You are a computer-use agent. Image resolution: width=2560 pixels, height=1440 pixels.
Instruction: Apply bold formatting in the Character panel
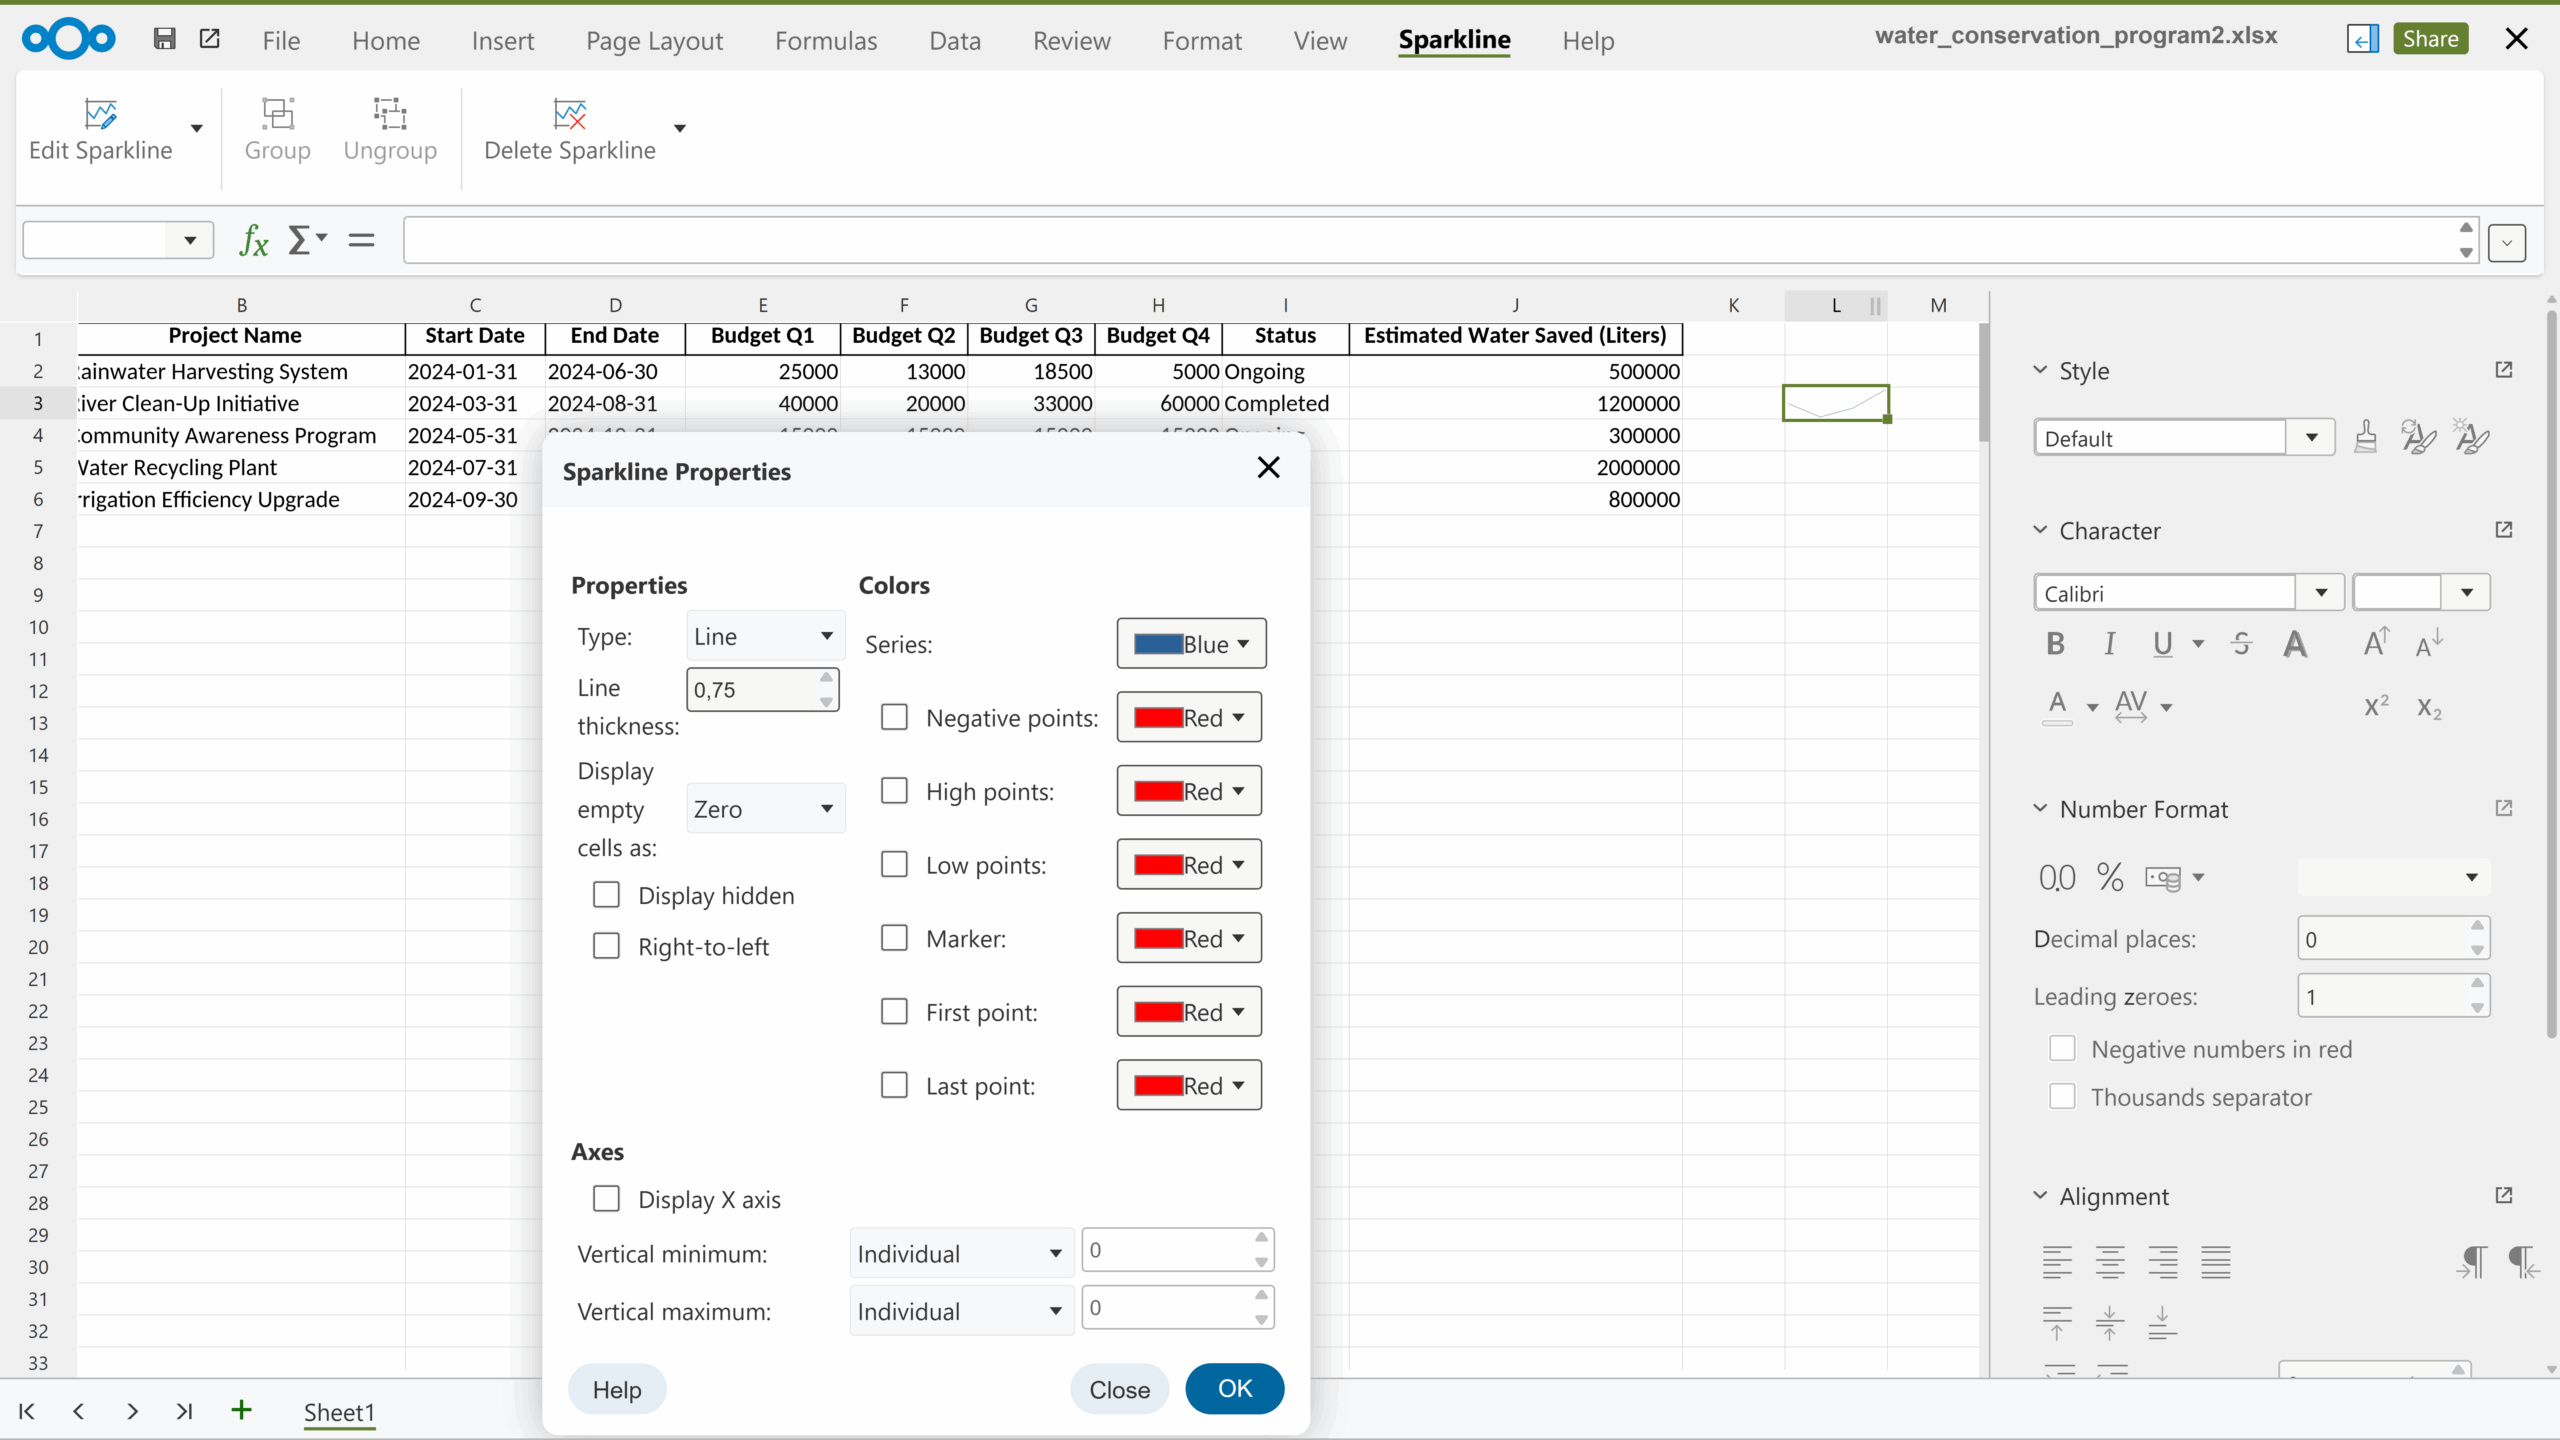click(2054, 643)
